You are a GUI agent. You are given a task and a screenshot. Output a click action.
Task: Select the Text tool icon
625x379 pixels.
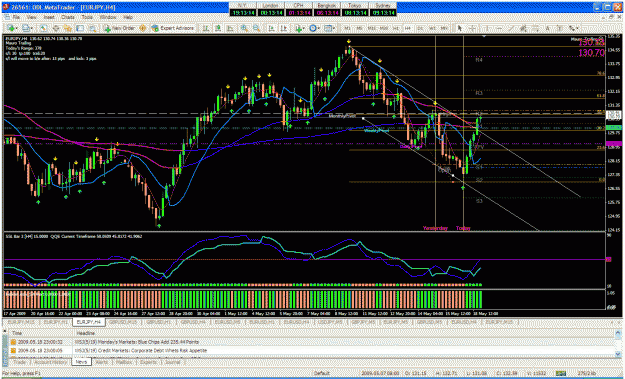(548, 28)
